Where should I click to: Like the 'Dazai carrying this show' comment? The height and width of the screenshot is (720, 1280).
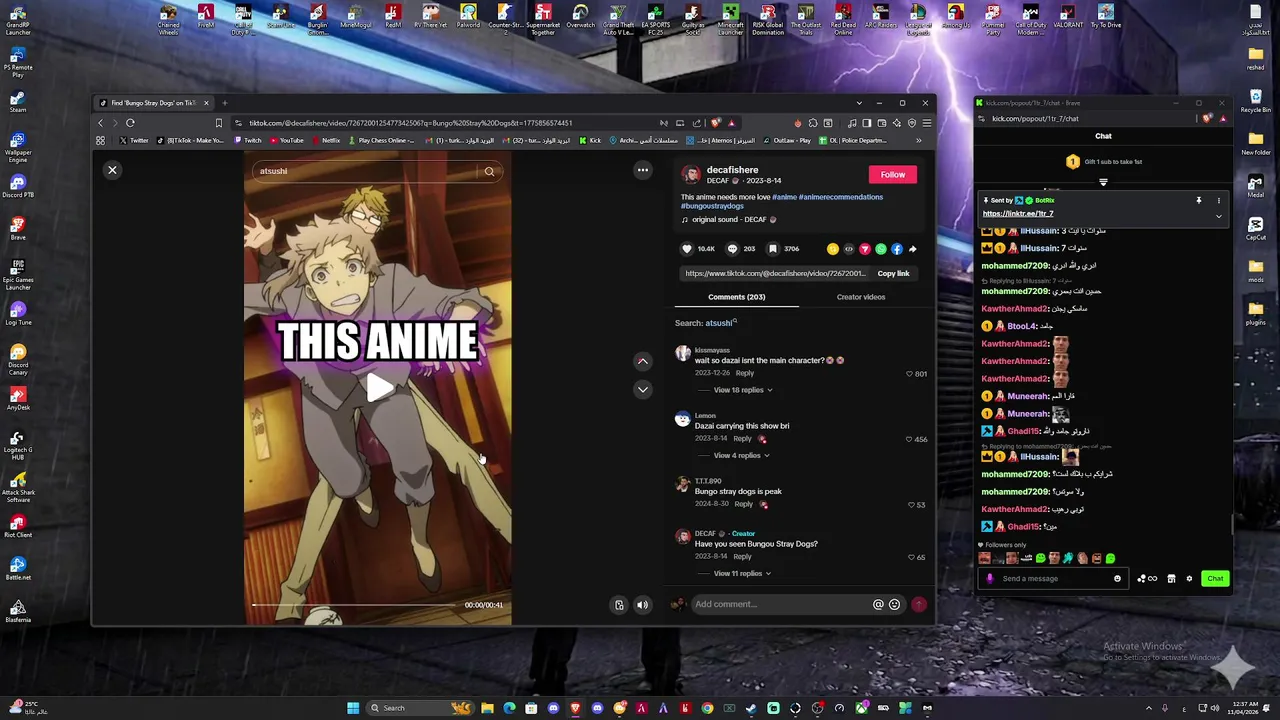click(909, 439)
